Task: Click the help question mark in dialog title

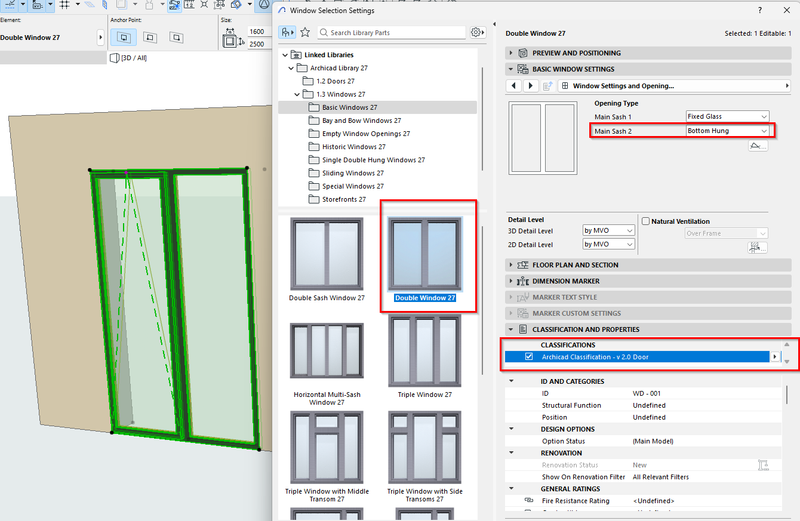Action: 760,10
